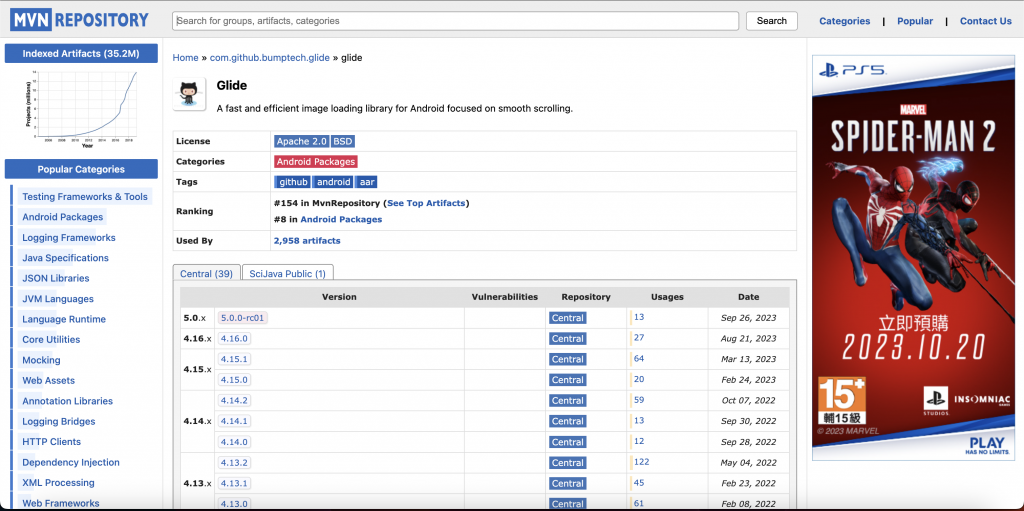Open Dependency Injection category

[71, 463]
